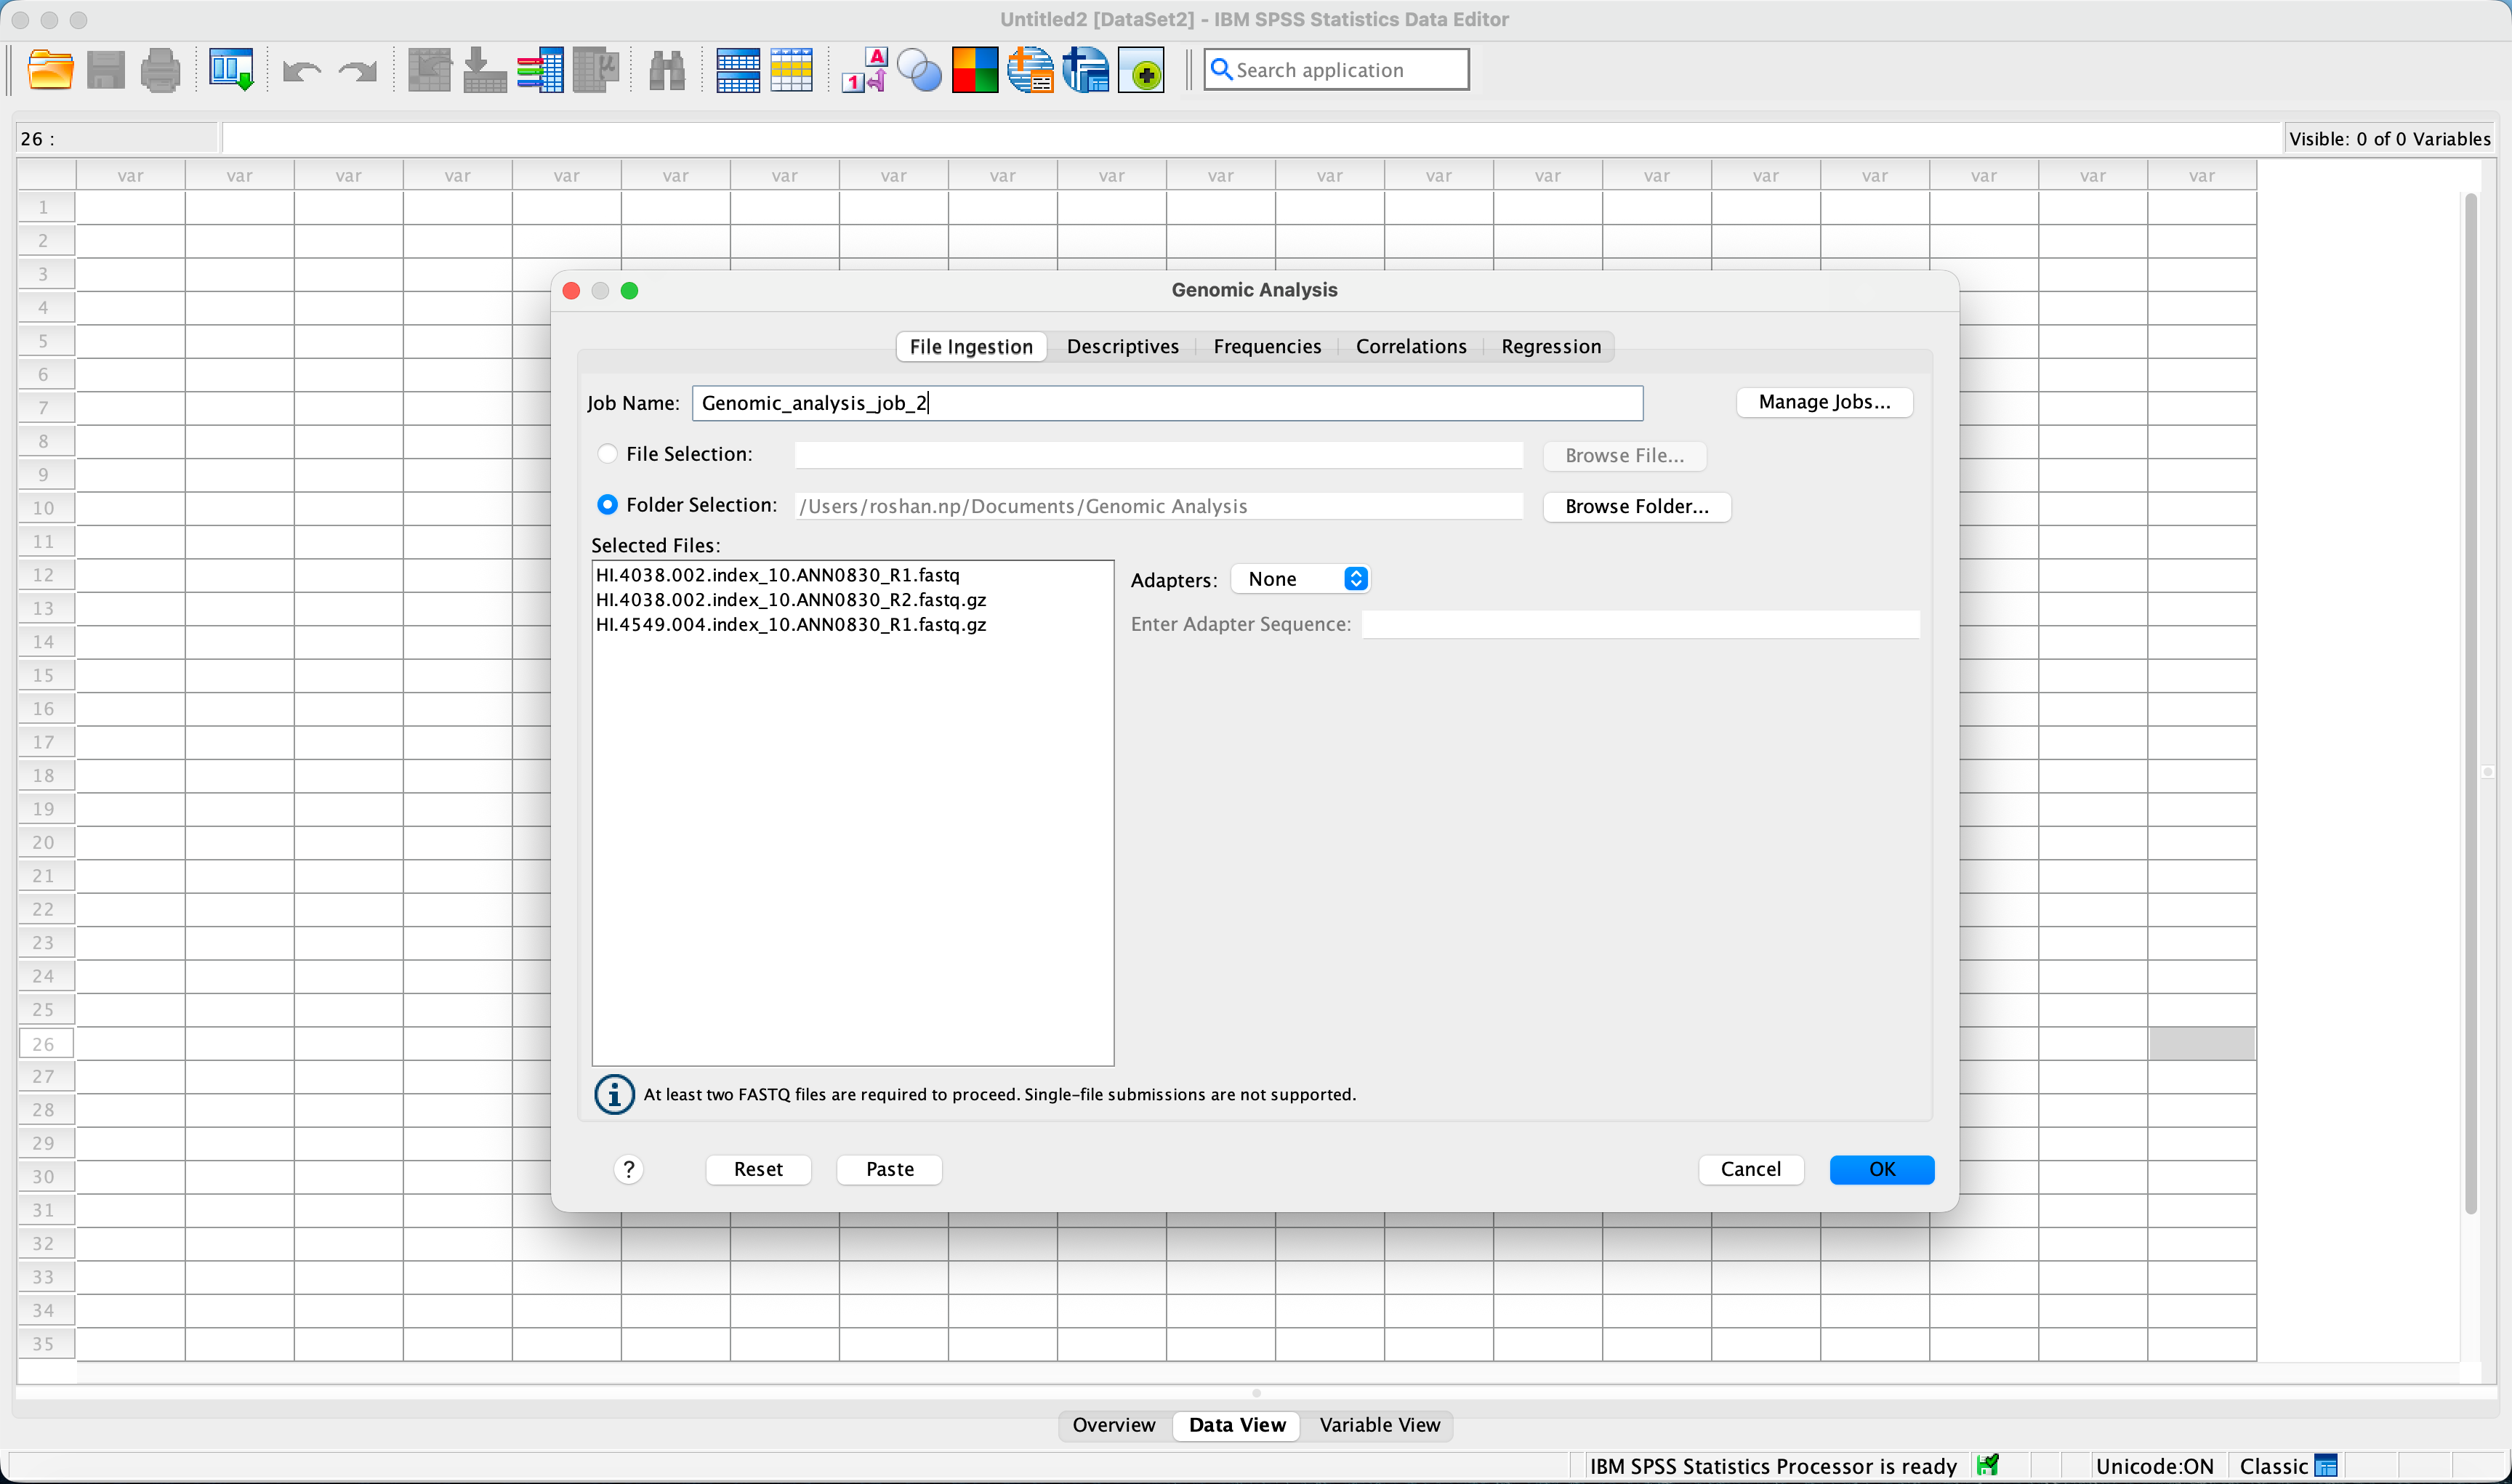
Task: Click the four-color squares toolbar icon
Action: [x=975, y=70]
